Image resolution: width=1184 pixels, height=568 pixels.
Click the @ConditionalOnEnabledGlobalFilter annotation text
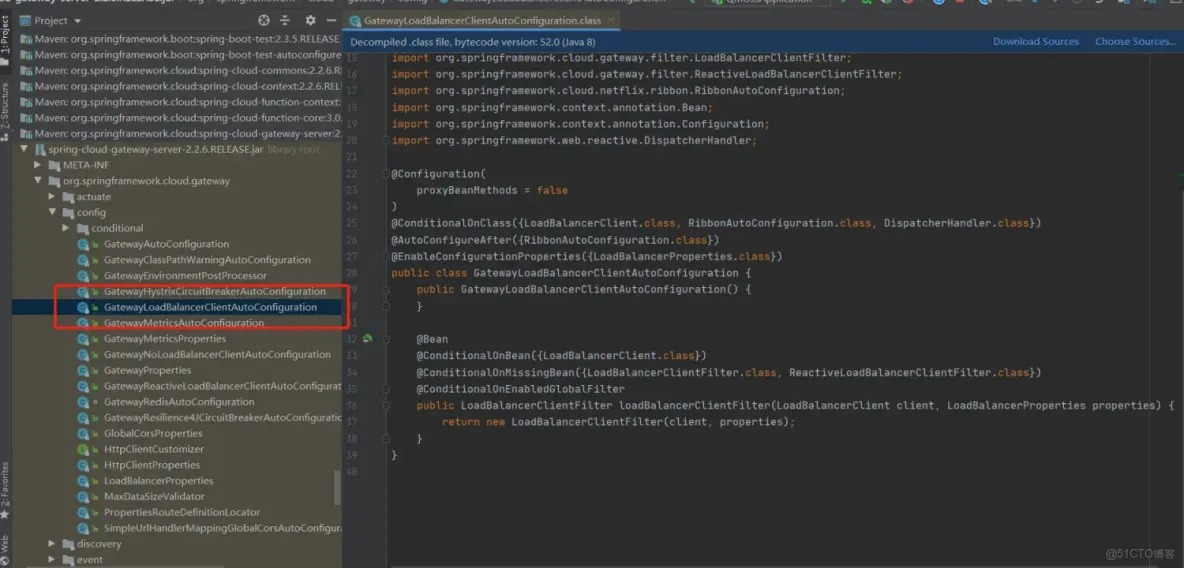click(520, 389)
